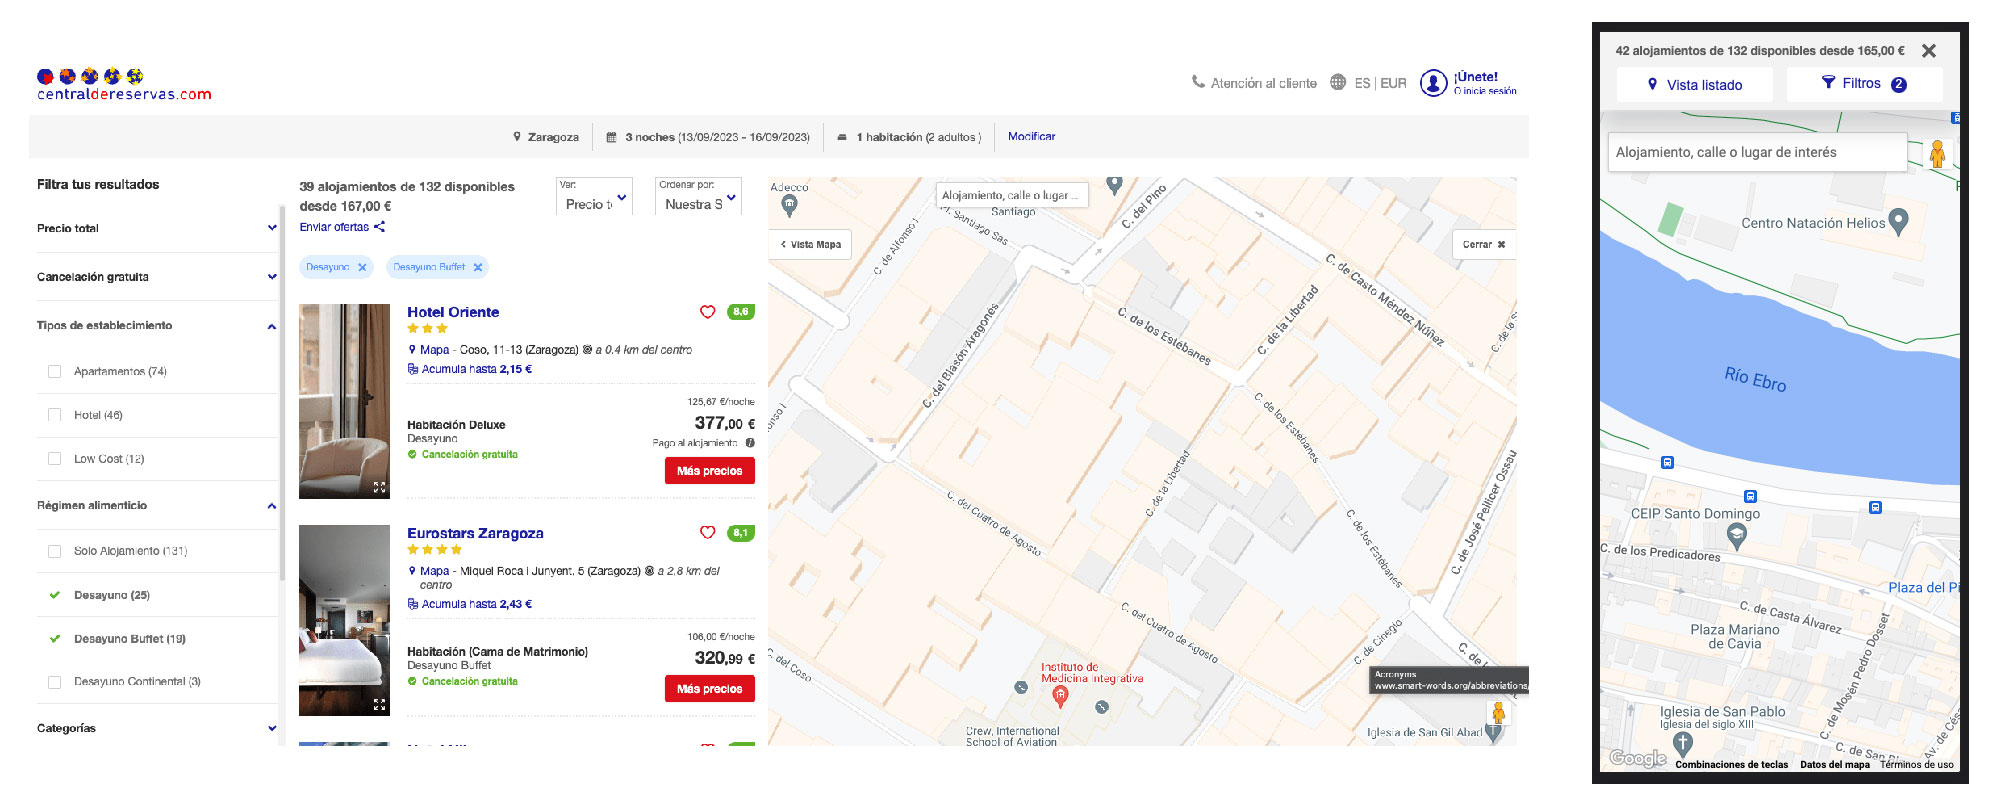
Task: Click Mapa link for Hotel Oriente
Action: tap(434, 350)
